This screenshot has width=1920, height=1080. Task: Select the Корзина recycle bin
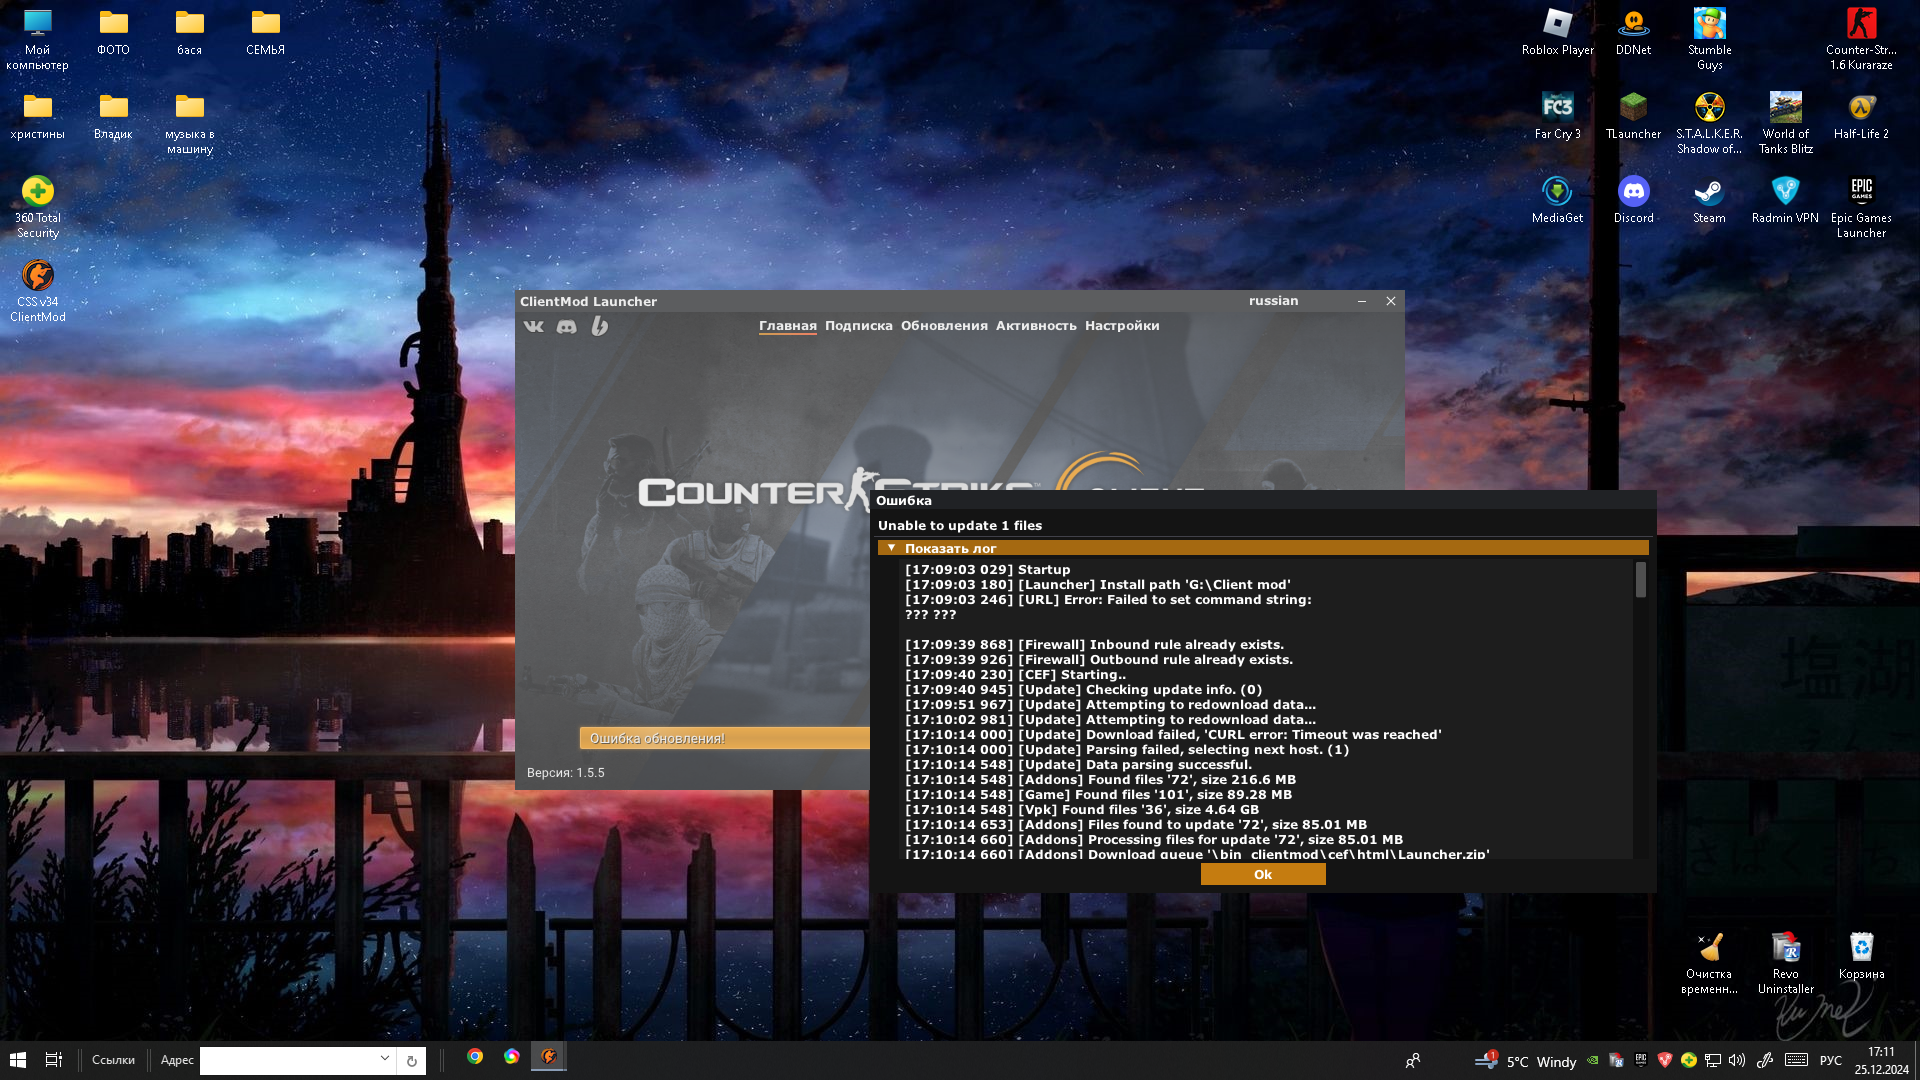tap(1861, 956)
